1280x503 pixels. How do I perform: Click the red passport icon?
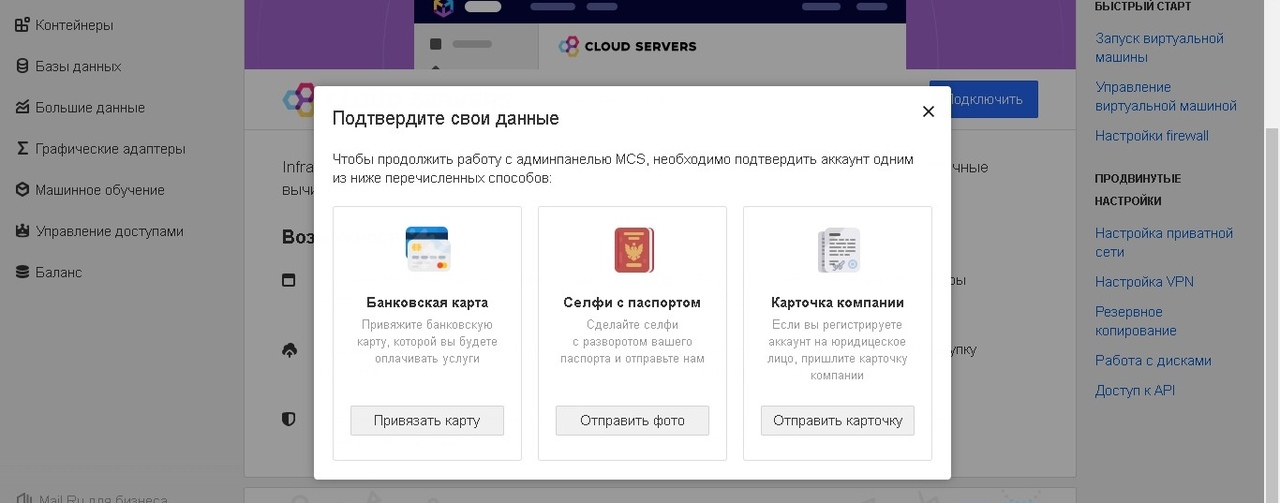point(633,250)
